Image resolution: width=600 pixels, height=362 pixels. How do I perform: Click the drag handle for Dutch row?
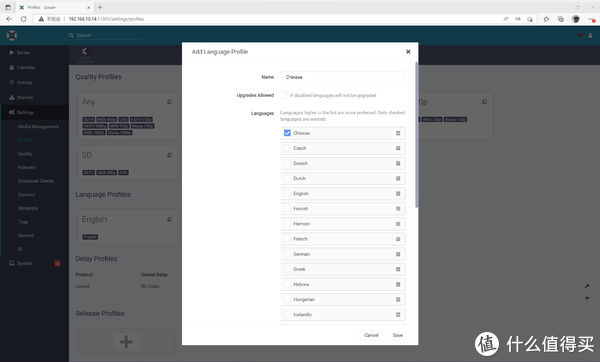coord(398,178)
